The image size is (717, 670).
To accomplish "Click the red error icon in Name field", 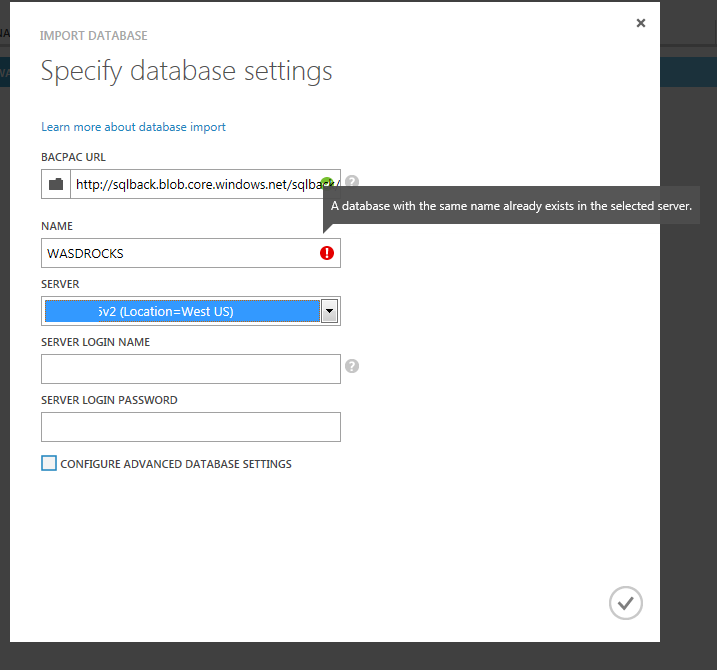I will tap(327, 253).
